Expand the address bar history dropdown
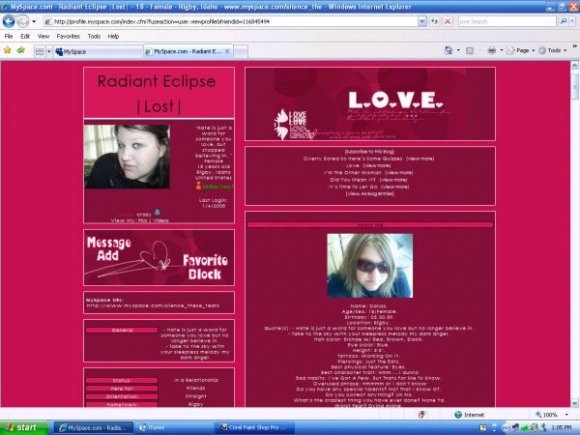580x435 pixels. tap(422, 22)
